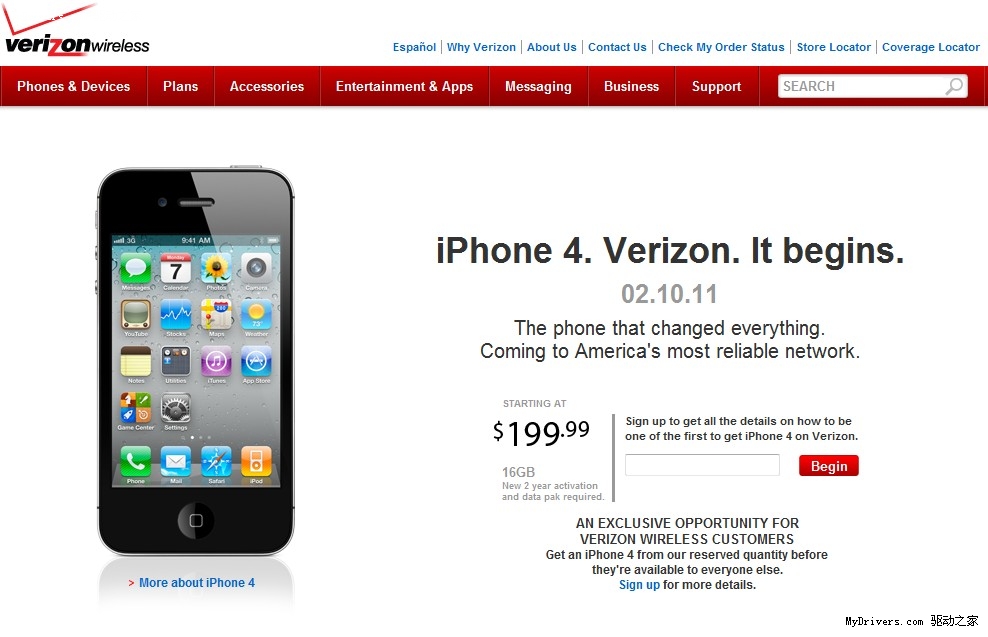
Task: Click the Safari icon on the iPhone dock
Action: (x=216, y=461)
